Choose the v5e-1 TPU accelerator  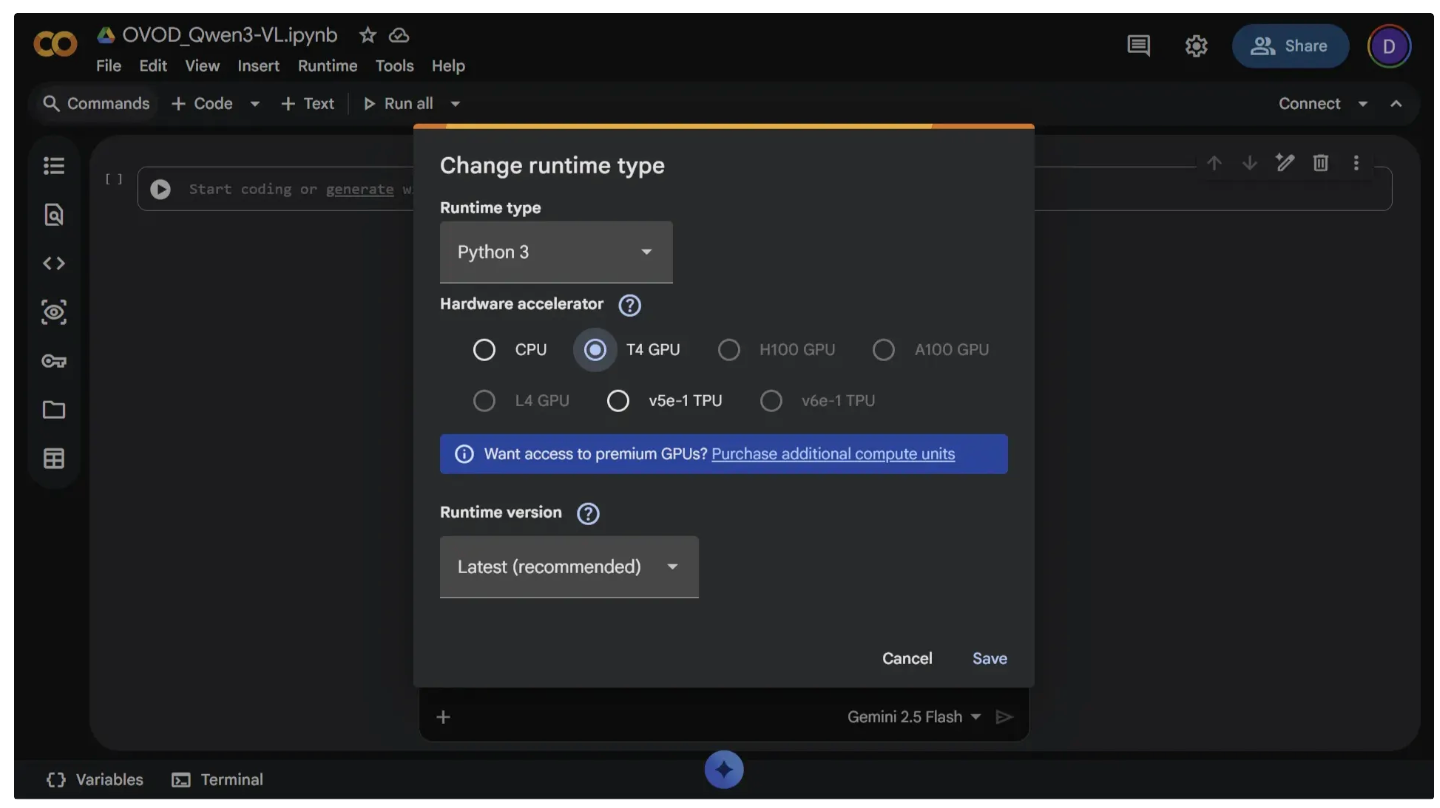click(x=618, y=401)
